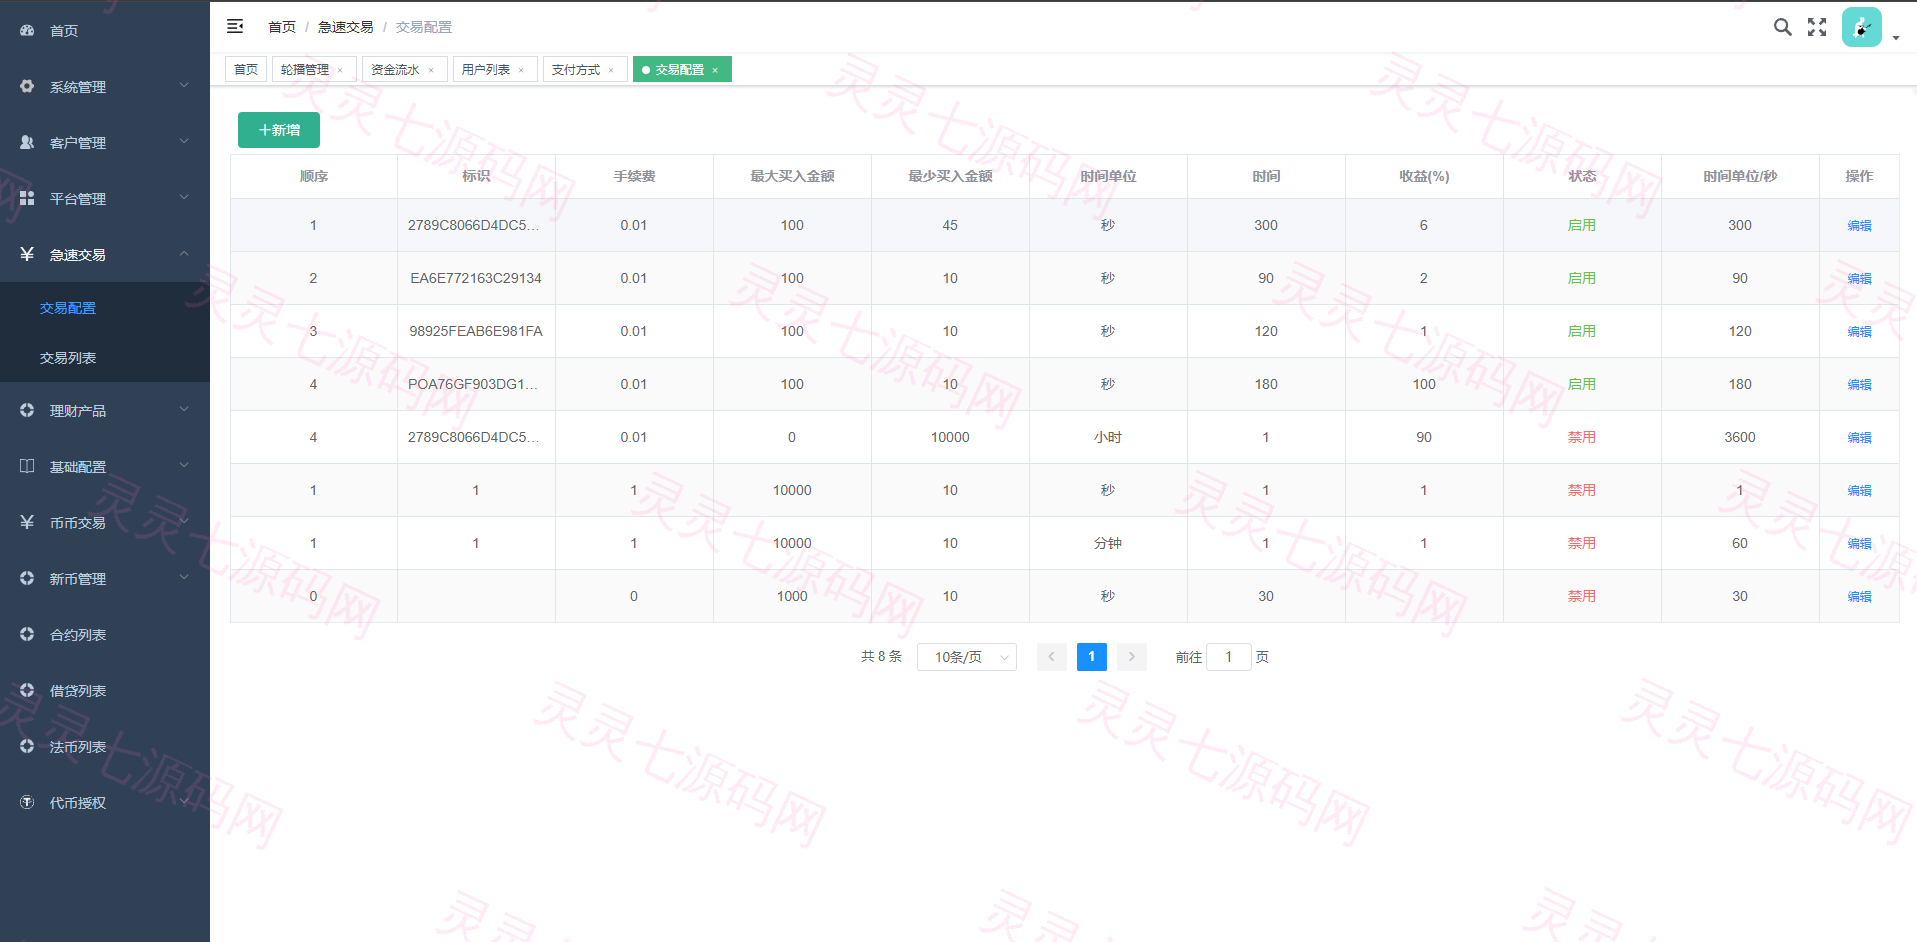Click the 币币交易 yen icon
Viewport: 1917px width, 942px height.
coord(27,522)
